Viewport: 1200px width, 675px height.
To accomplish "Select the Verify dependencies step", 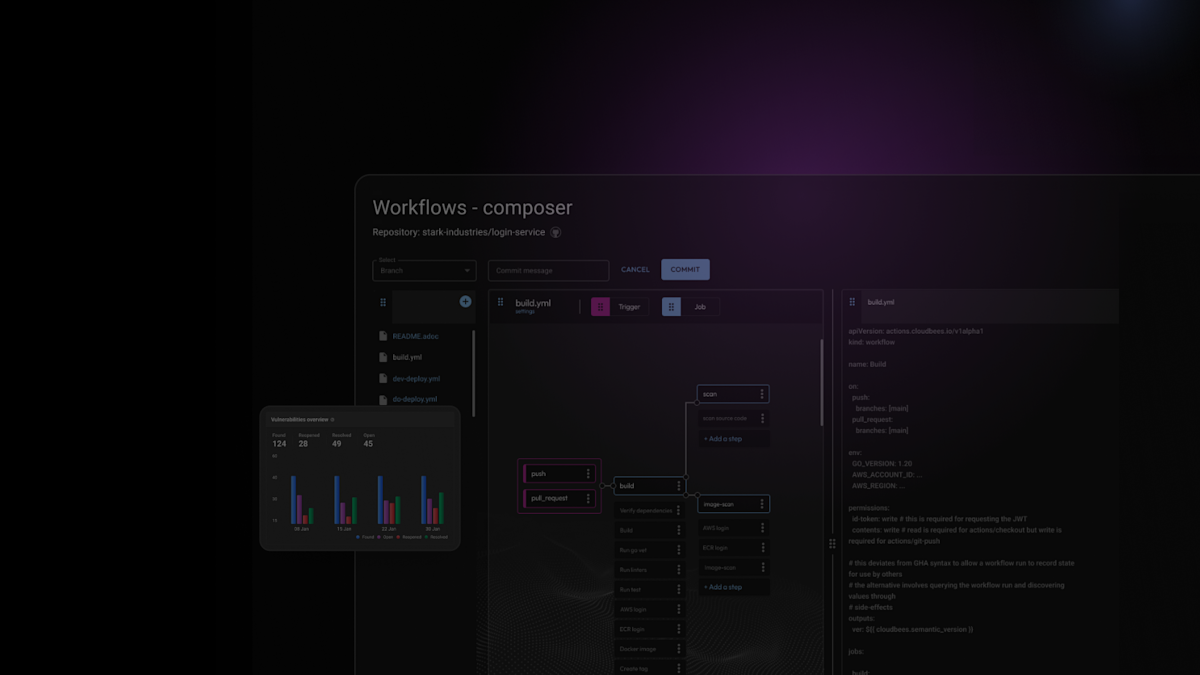I will point(649,510).
